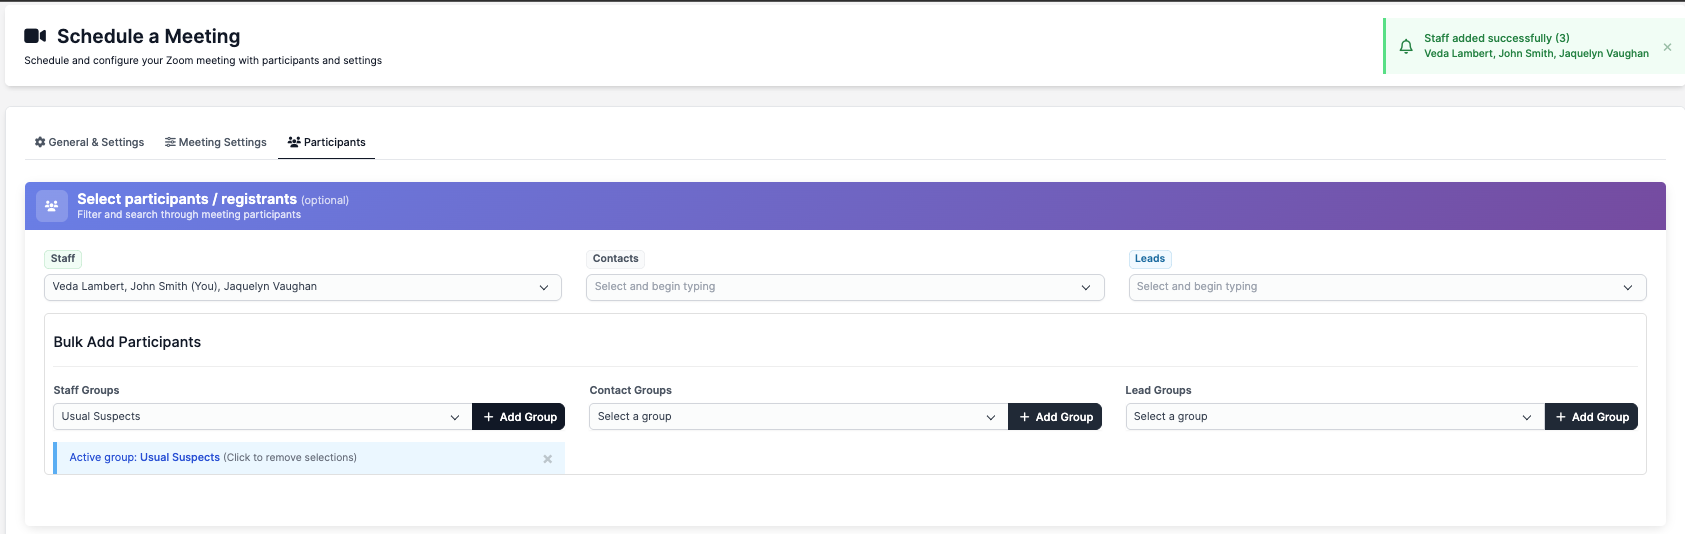This screenshot has width=1685, height=534.
Task: Expand the Staff selection dropdown
Action: click(302, 287)
